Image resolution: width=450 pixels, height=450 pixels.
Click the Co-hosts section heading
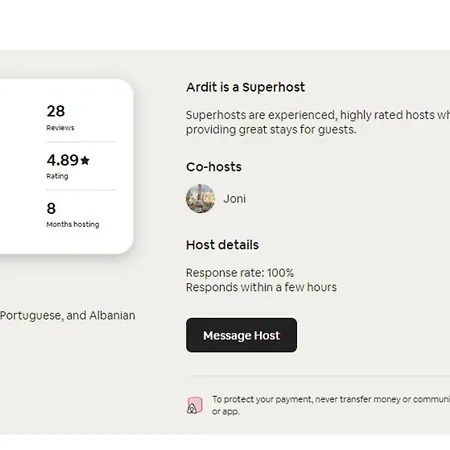click(x=214, y=167)
